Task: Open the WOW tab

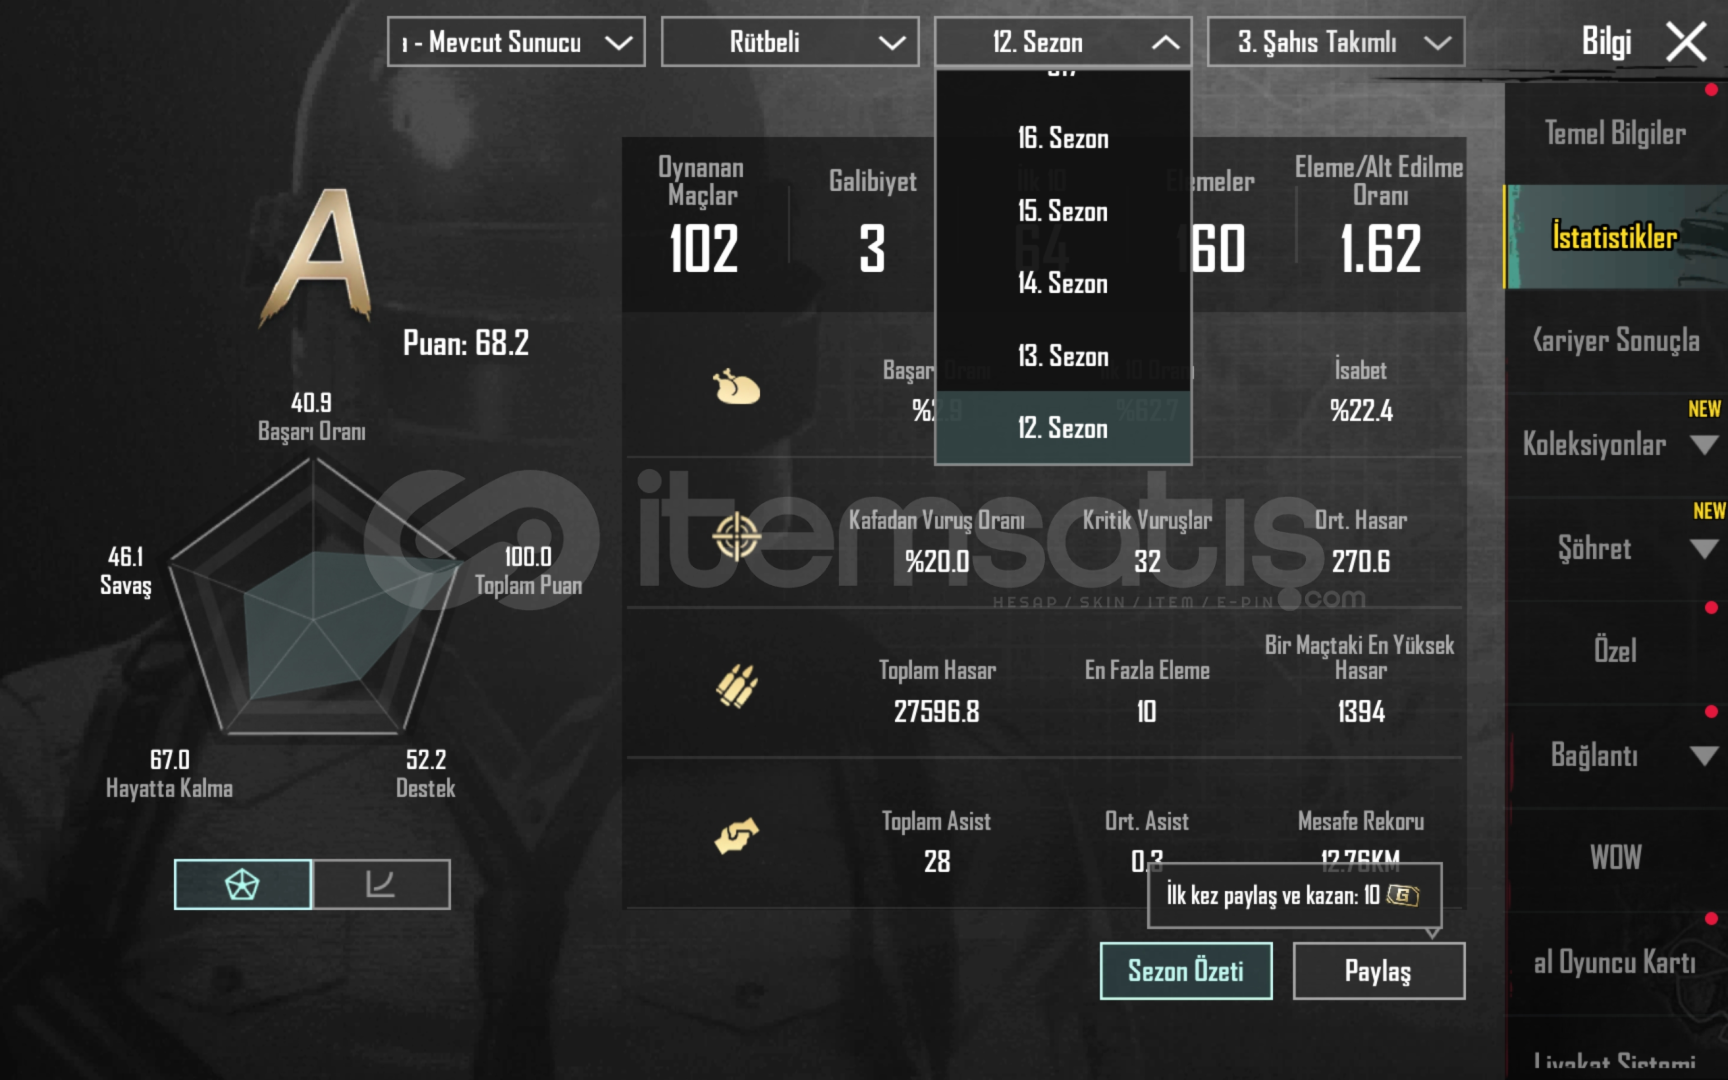Action: click(1616, 858)
